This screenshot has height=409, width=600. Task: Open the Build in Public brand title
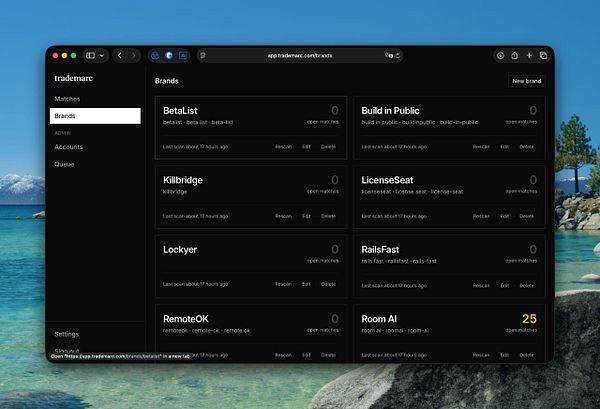pyautogui.click(x=390, y=111)
